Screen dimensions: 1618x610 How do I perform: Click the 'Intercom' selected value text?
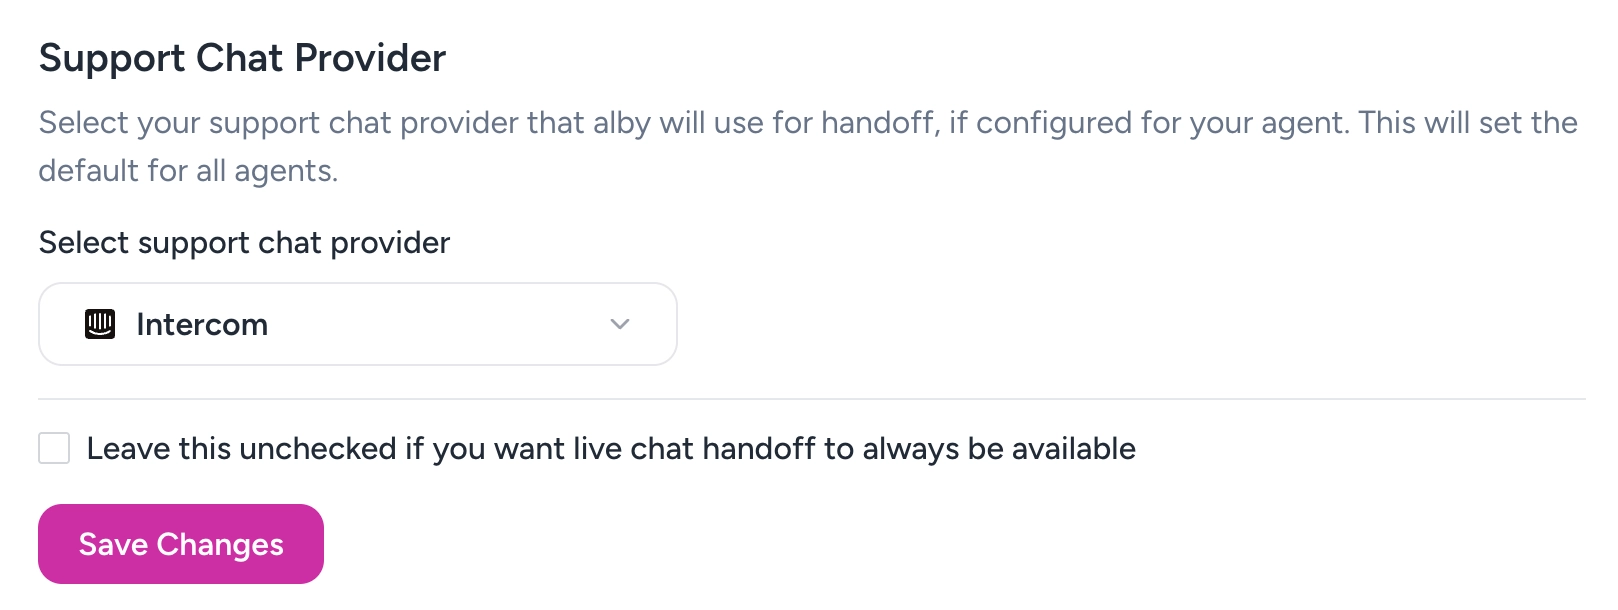[x=202, y=325]
